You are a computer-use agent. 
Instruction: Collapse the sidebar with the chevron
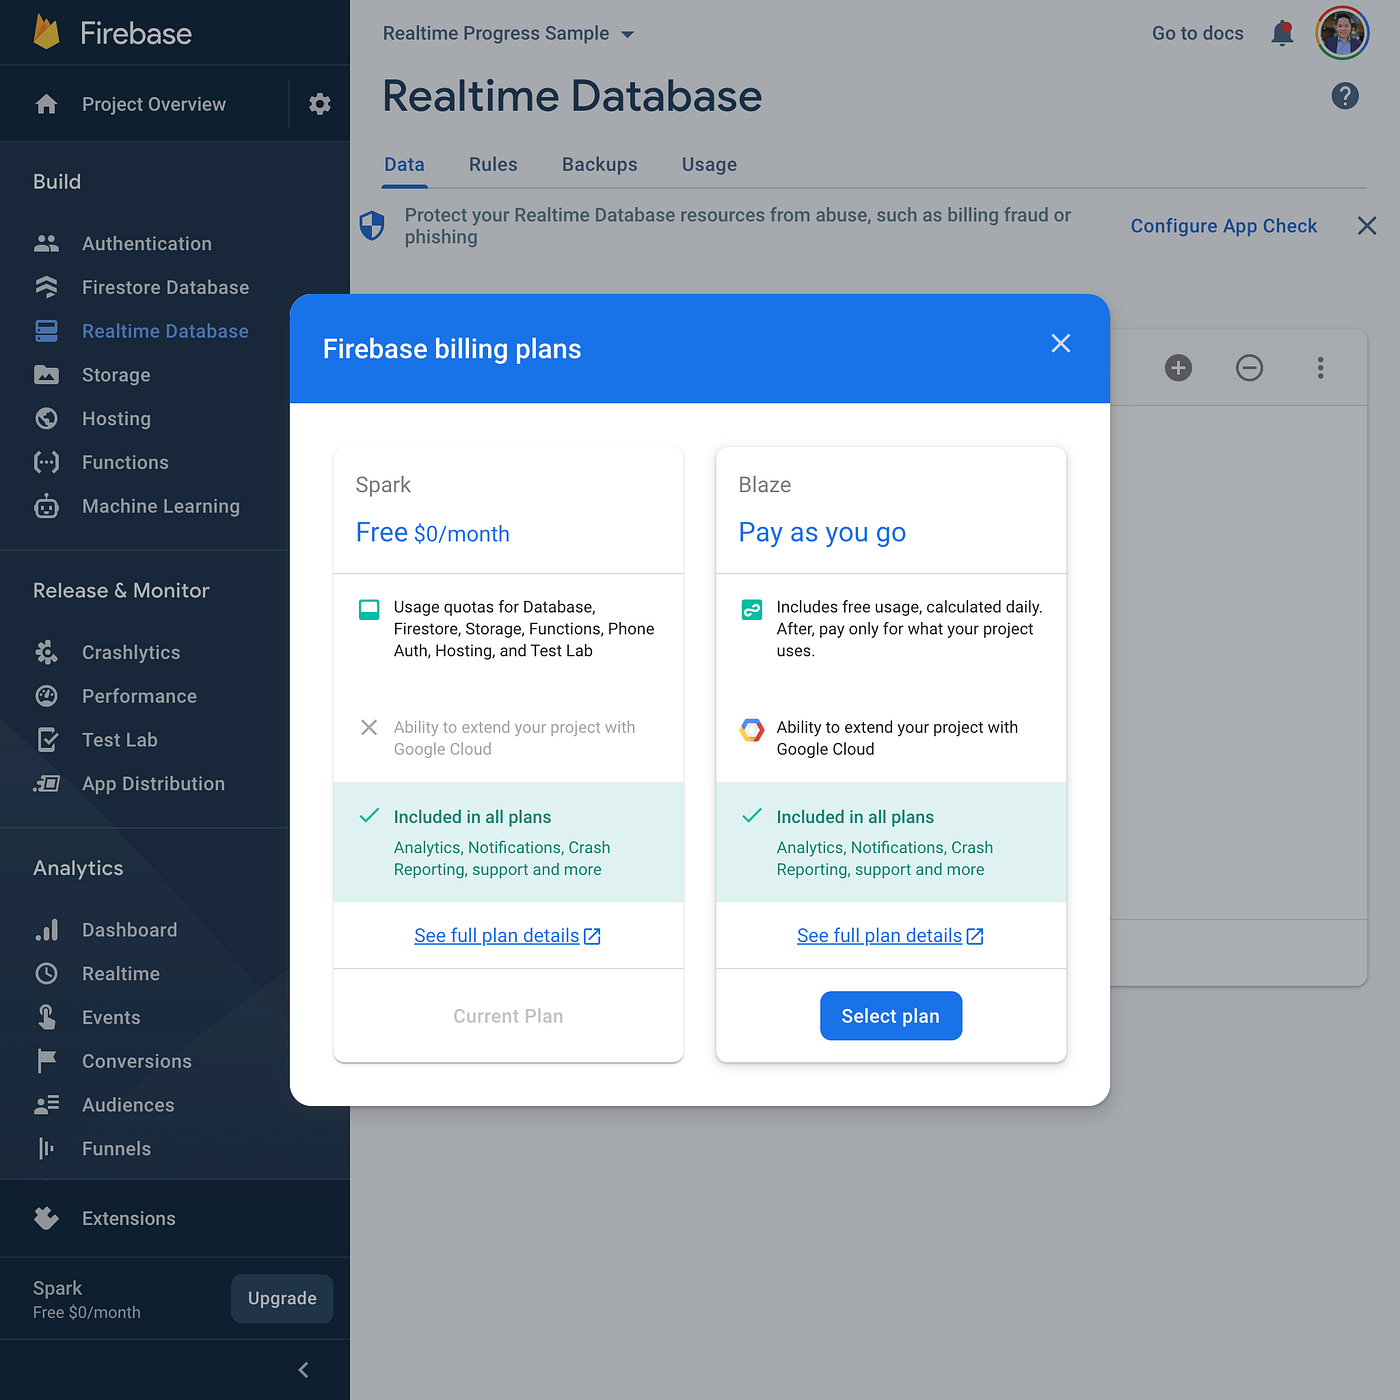pos(303,1370)
